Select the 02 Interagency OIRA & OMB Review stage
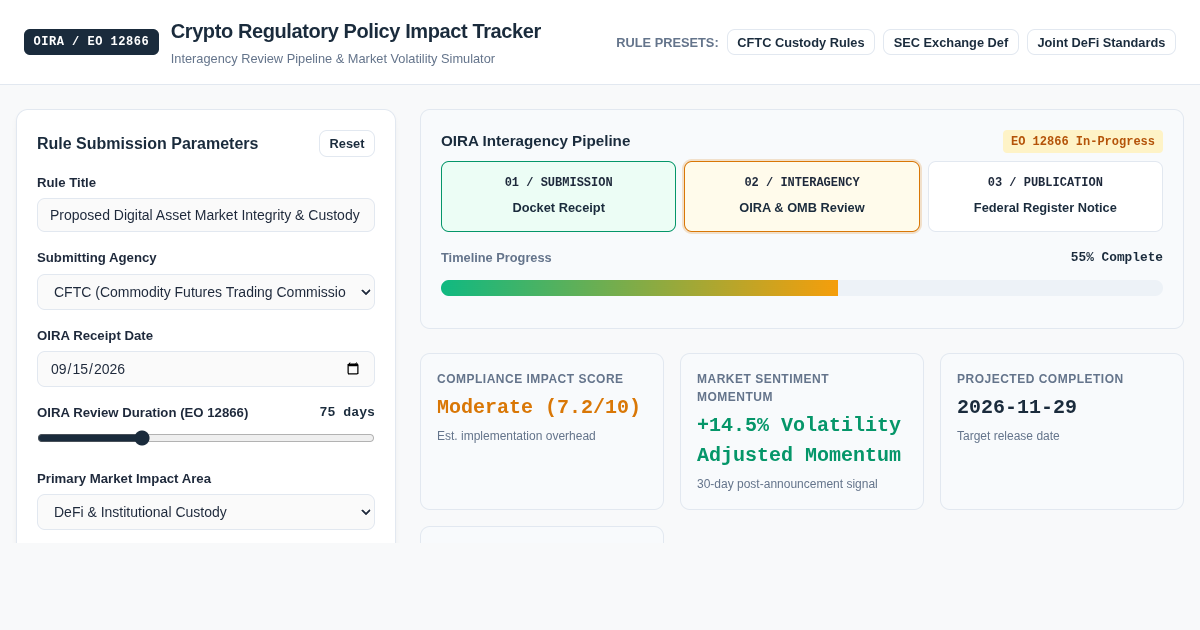The width and height of the screenshot is (1200, 630). pos(802,196)
